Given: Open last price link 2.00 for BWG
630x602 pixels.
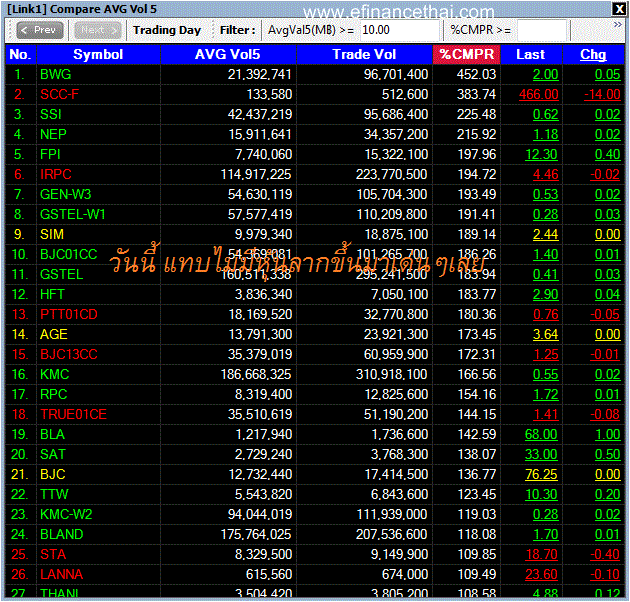Looking at the screenshot, I should point(546,74).
